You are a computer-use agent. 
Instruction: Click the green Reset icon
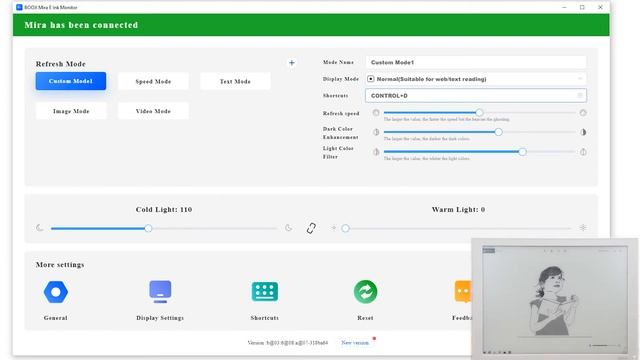click(365, 292)
